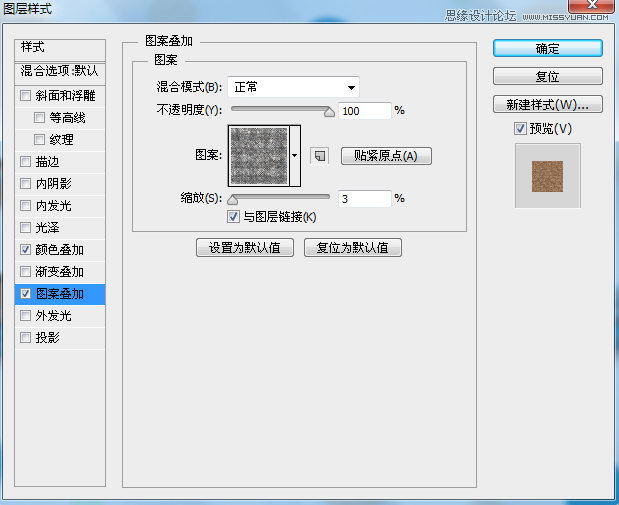Select the 纹理 sub-entry label

(62, 139)
